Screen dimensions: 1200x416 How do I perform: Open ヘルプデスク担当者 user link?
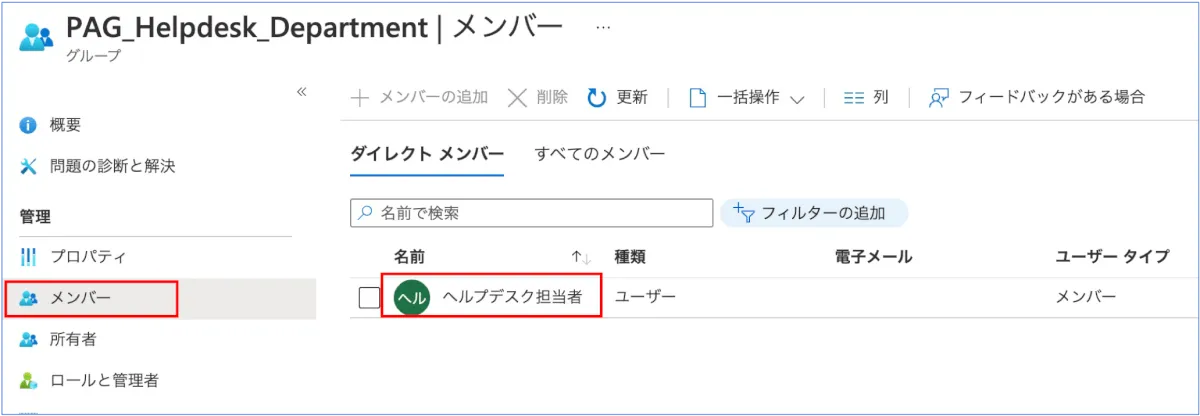(513, 296)
